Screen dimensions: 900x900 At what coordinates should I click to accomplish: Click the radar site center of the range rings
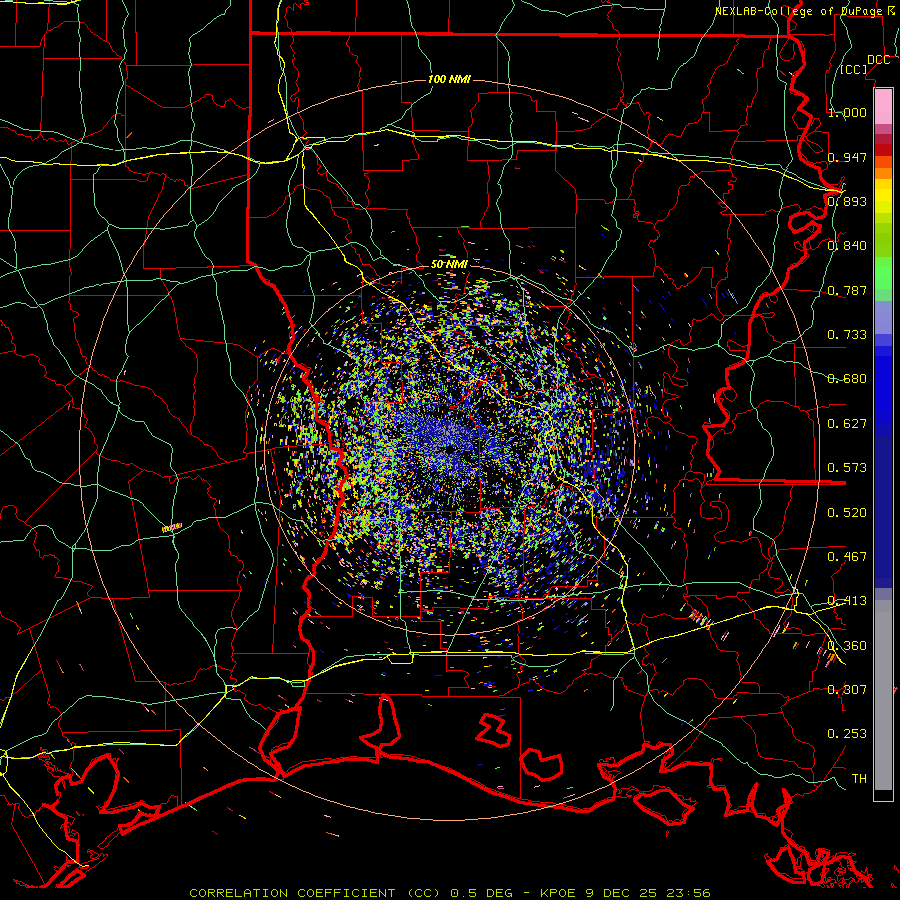click(450, 451)
